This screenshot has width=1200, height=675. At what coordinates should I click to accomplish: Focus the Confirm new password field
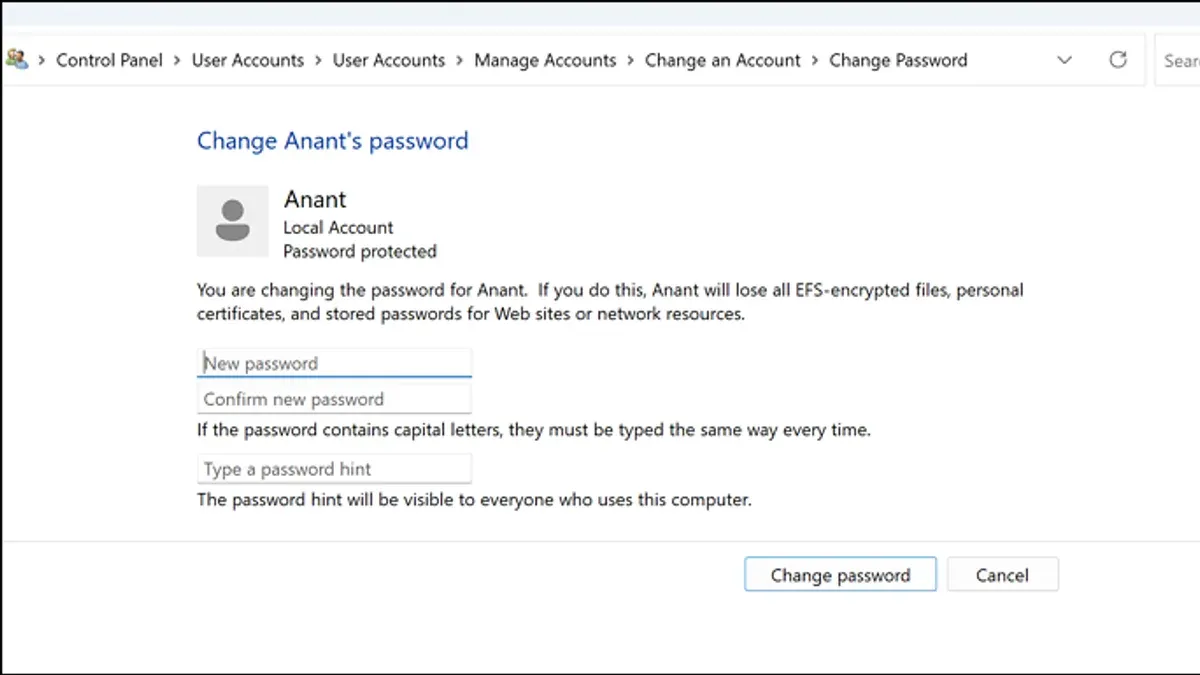pyautogui.click(x=334, y=399)
